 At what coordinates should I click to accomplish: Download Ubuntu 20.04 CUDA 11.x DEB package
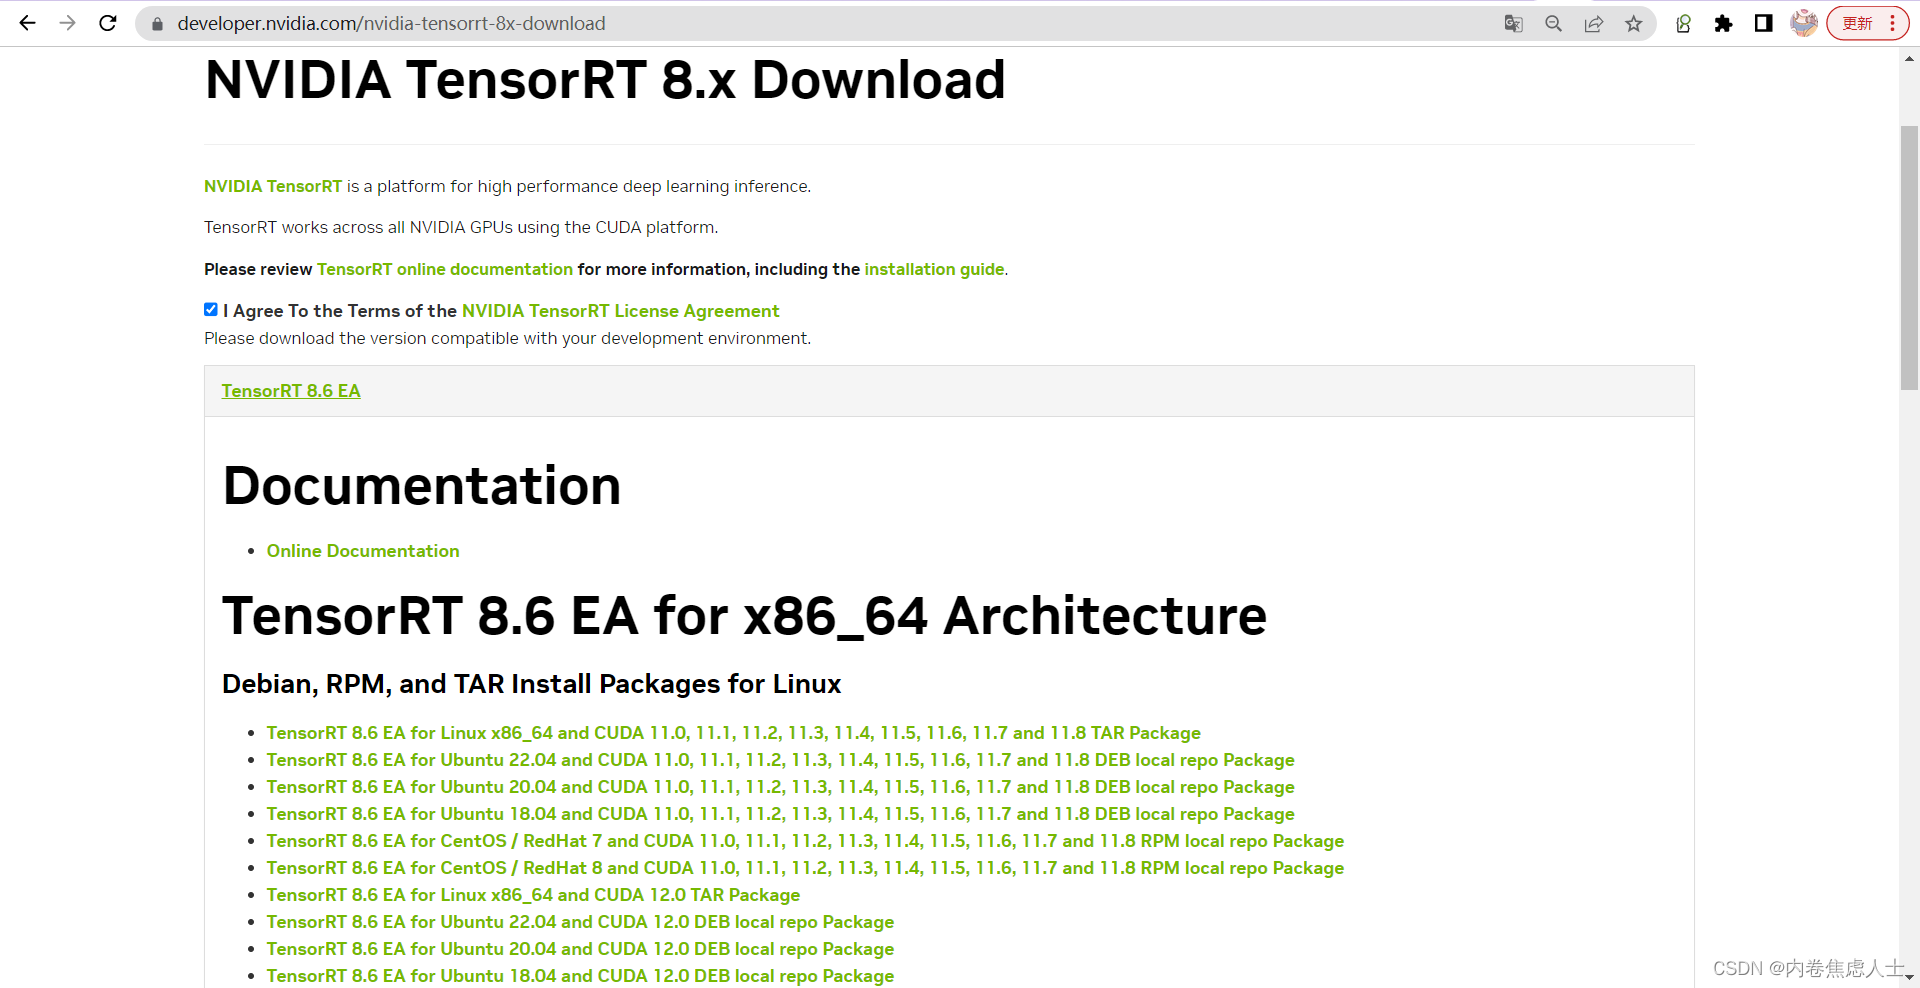click(x=780, y=787)
